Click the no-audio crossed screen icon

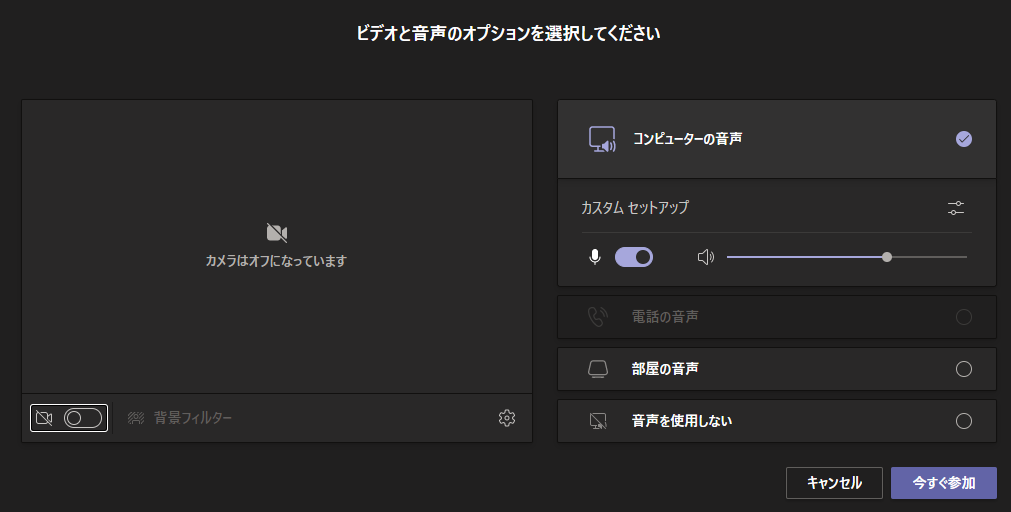coord(598,421)
